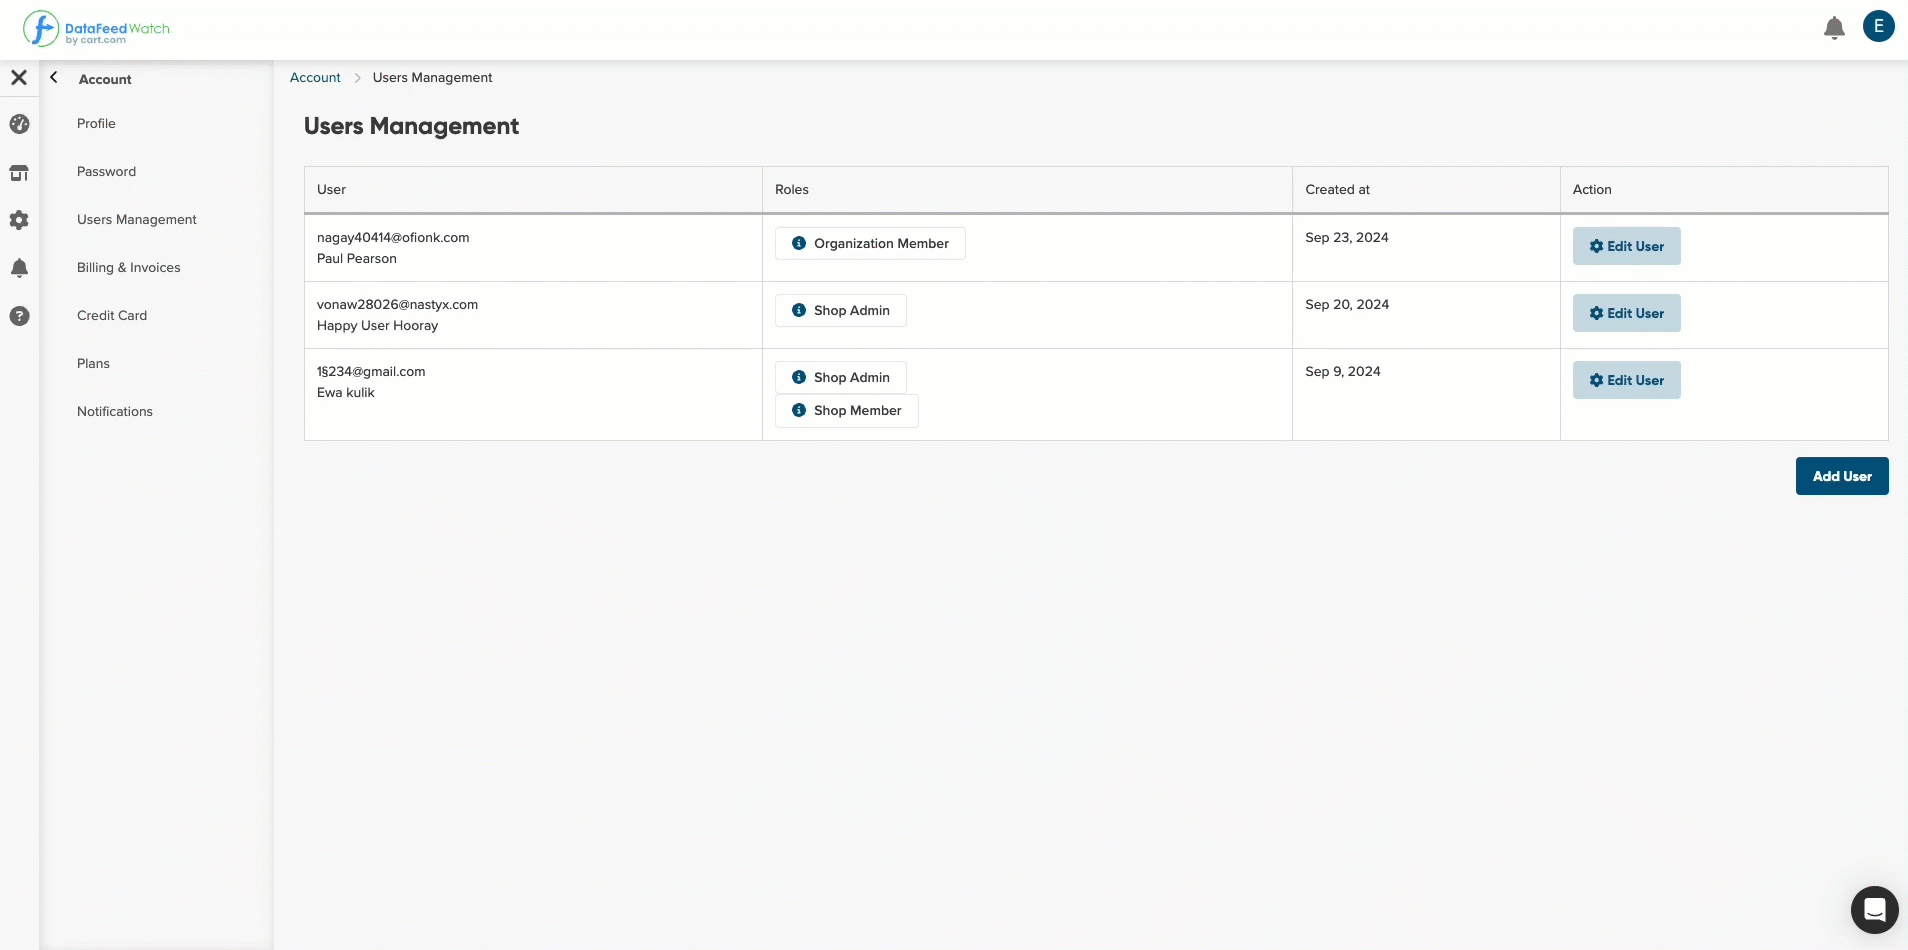The width and height of the screenshot is (1908, 950).
Task: Click email nagay40414@ofionk.com
Action: click(393, 237)
